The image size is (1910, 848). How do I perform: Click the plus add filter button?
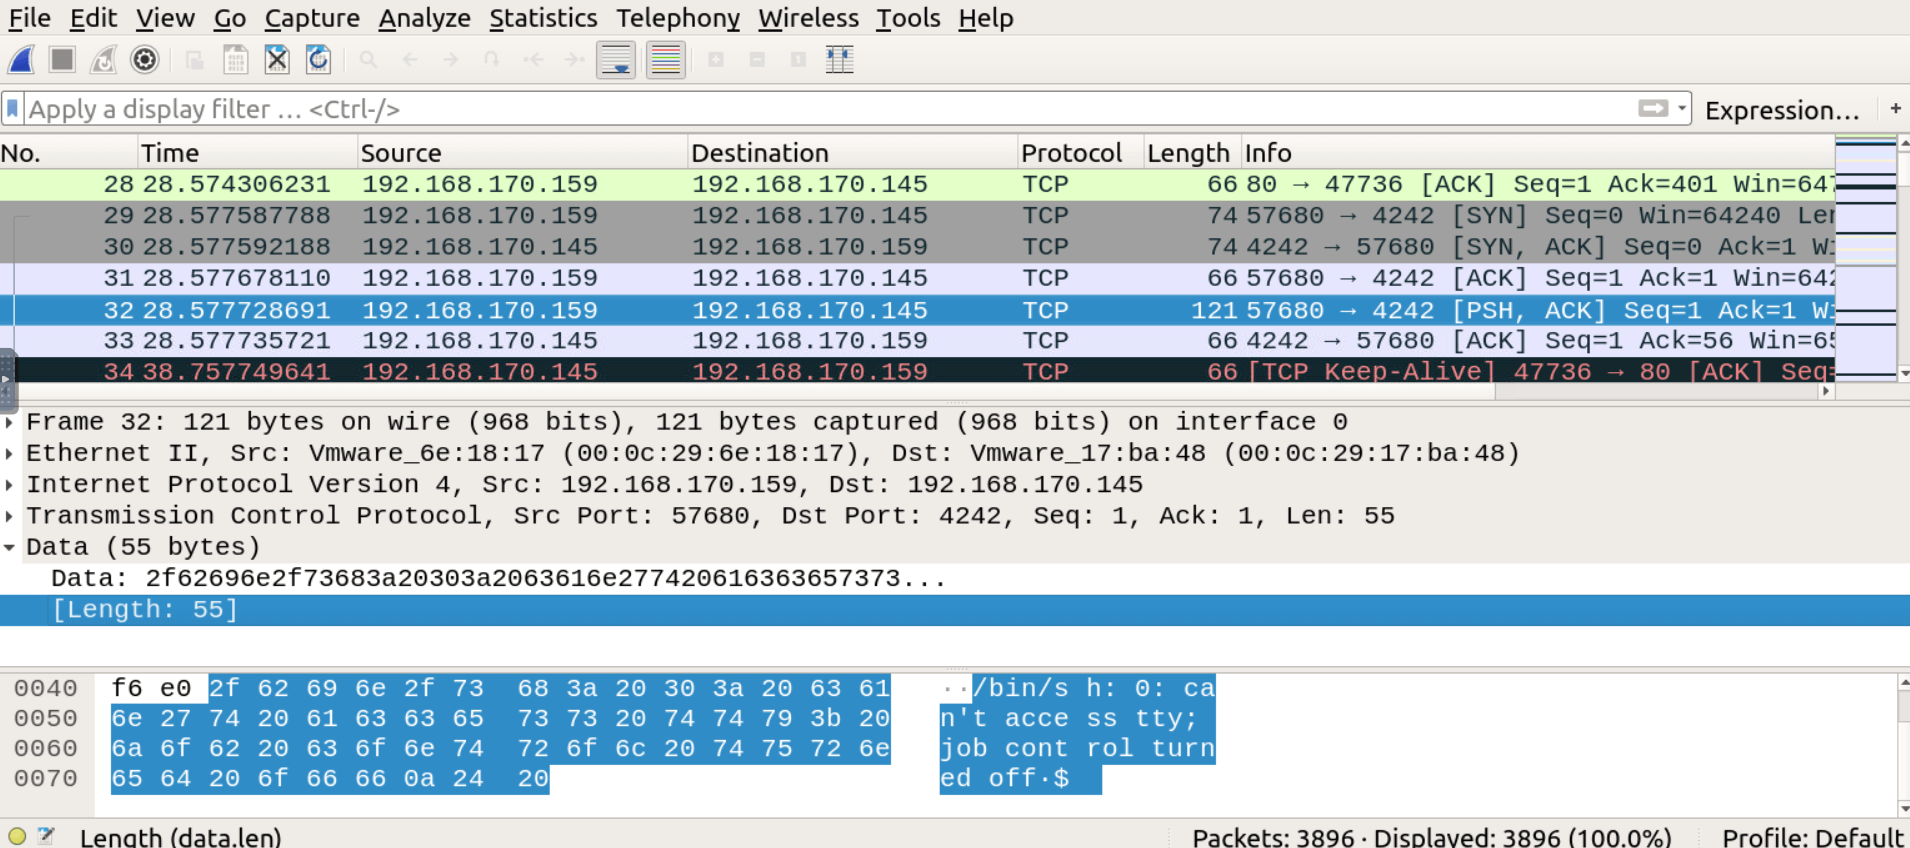1895,109
